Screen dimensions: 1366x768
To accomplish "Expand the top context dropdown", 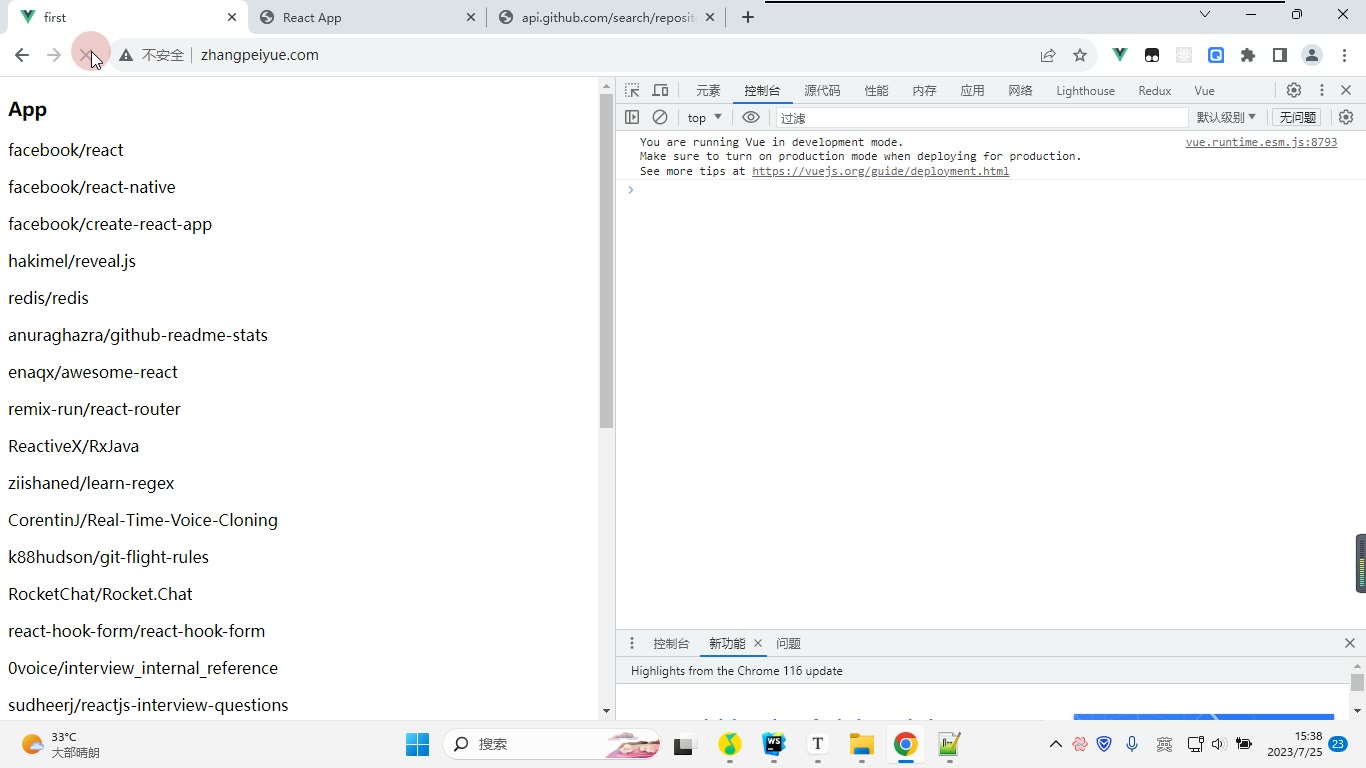I will click(705, 117).
